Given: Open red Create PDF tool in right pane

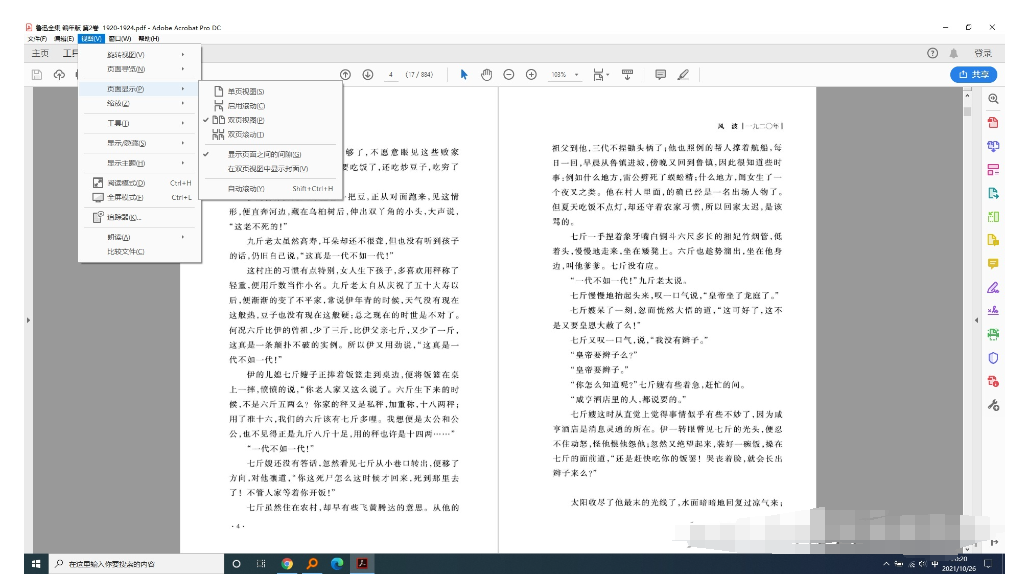Looking at the screenshot, I should (x=993, y=123).
